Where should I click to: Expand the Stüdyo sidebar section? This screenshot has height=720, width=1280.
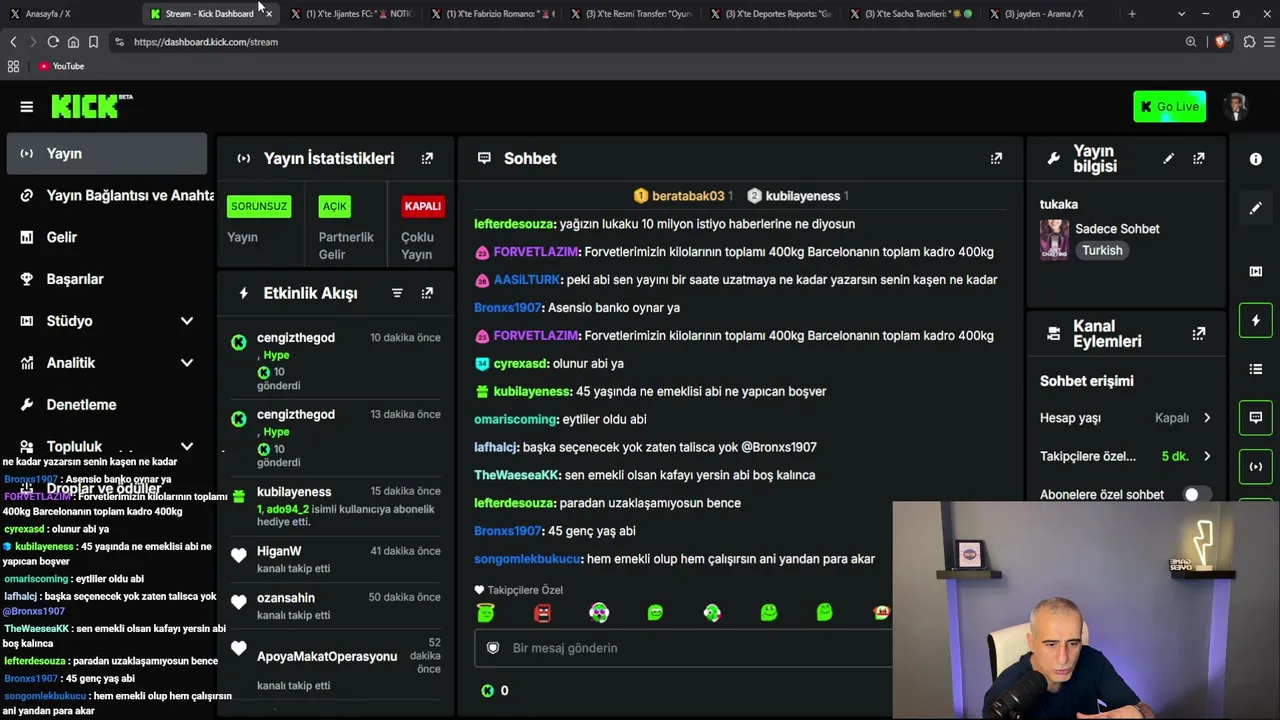pyautogui.click(x=187, y=321)
